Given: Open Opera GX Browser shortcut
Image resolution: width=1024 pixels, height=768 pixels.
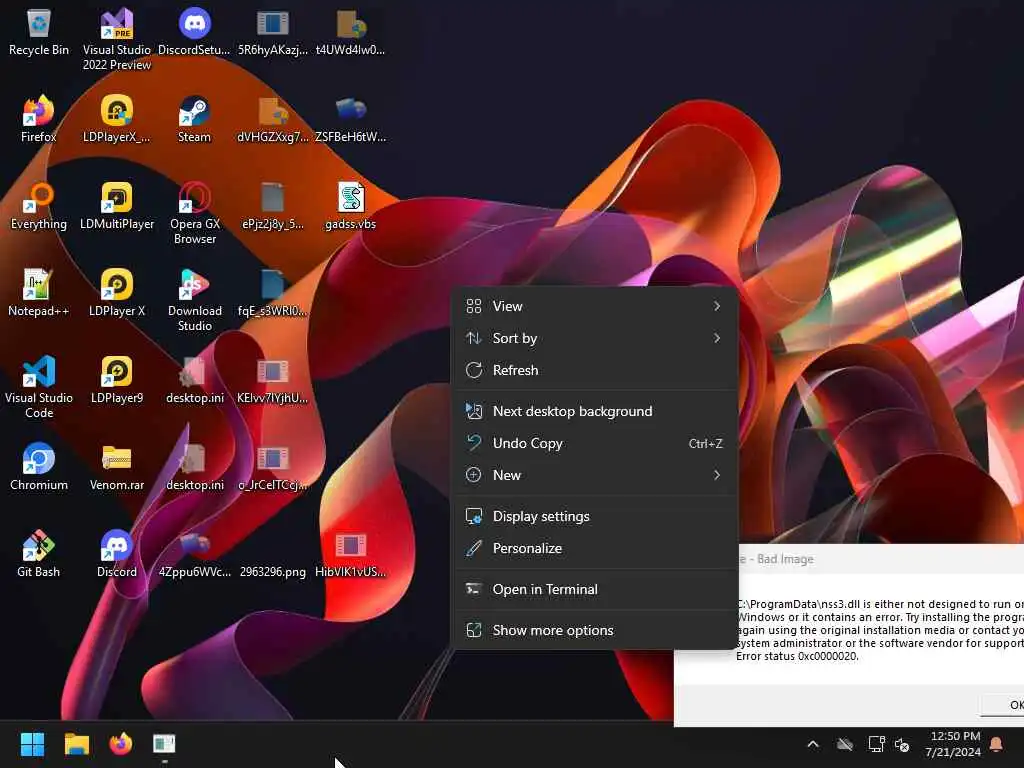Looking at the screenshot, I should point(195,213).
